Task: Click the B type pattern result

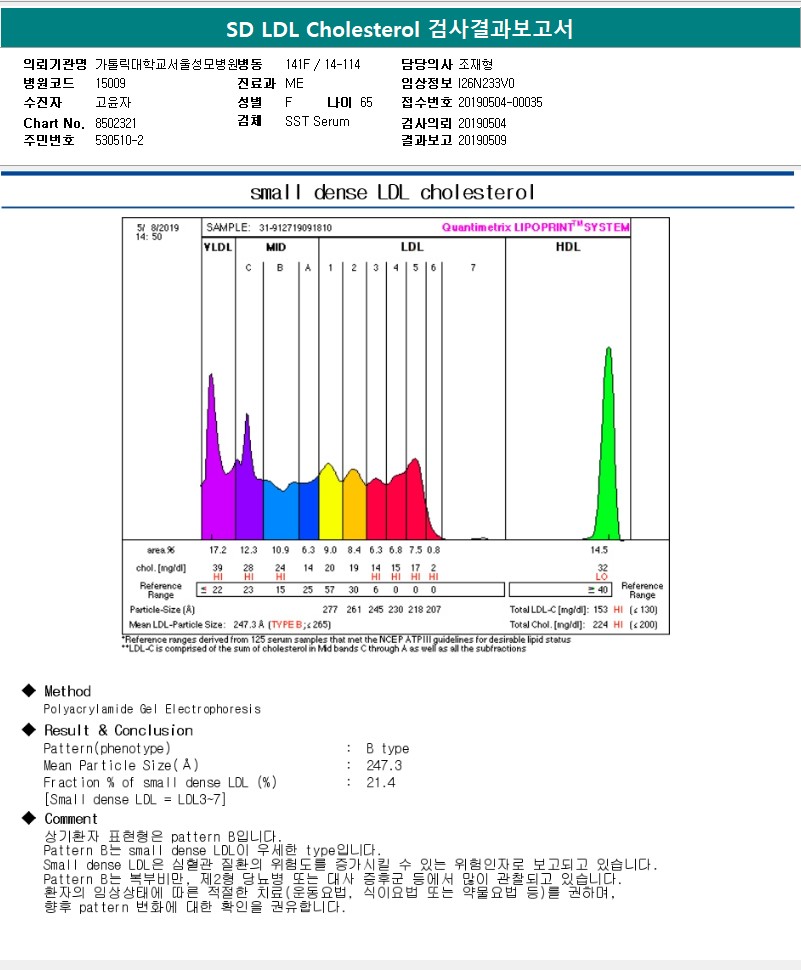Action: click(x=387, y=749)
